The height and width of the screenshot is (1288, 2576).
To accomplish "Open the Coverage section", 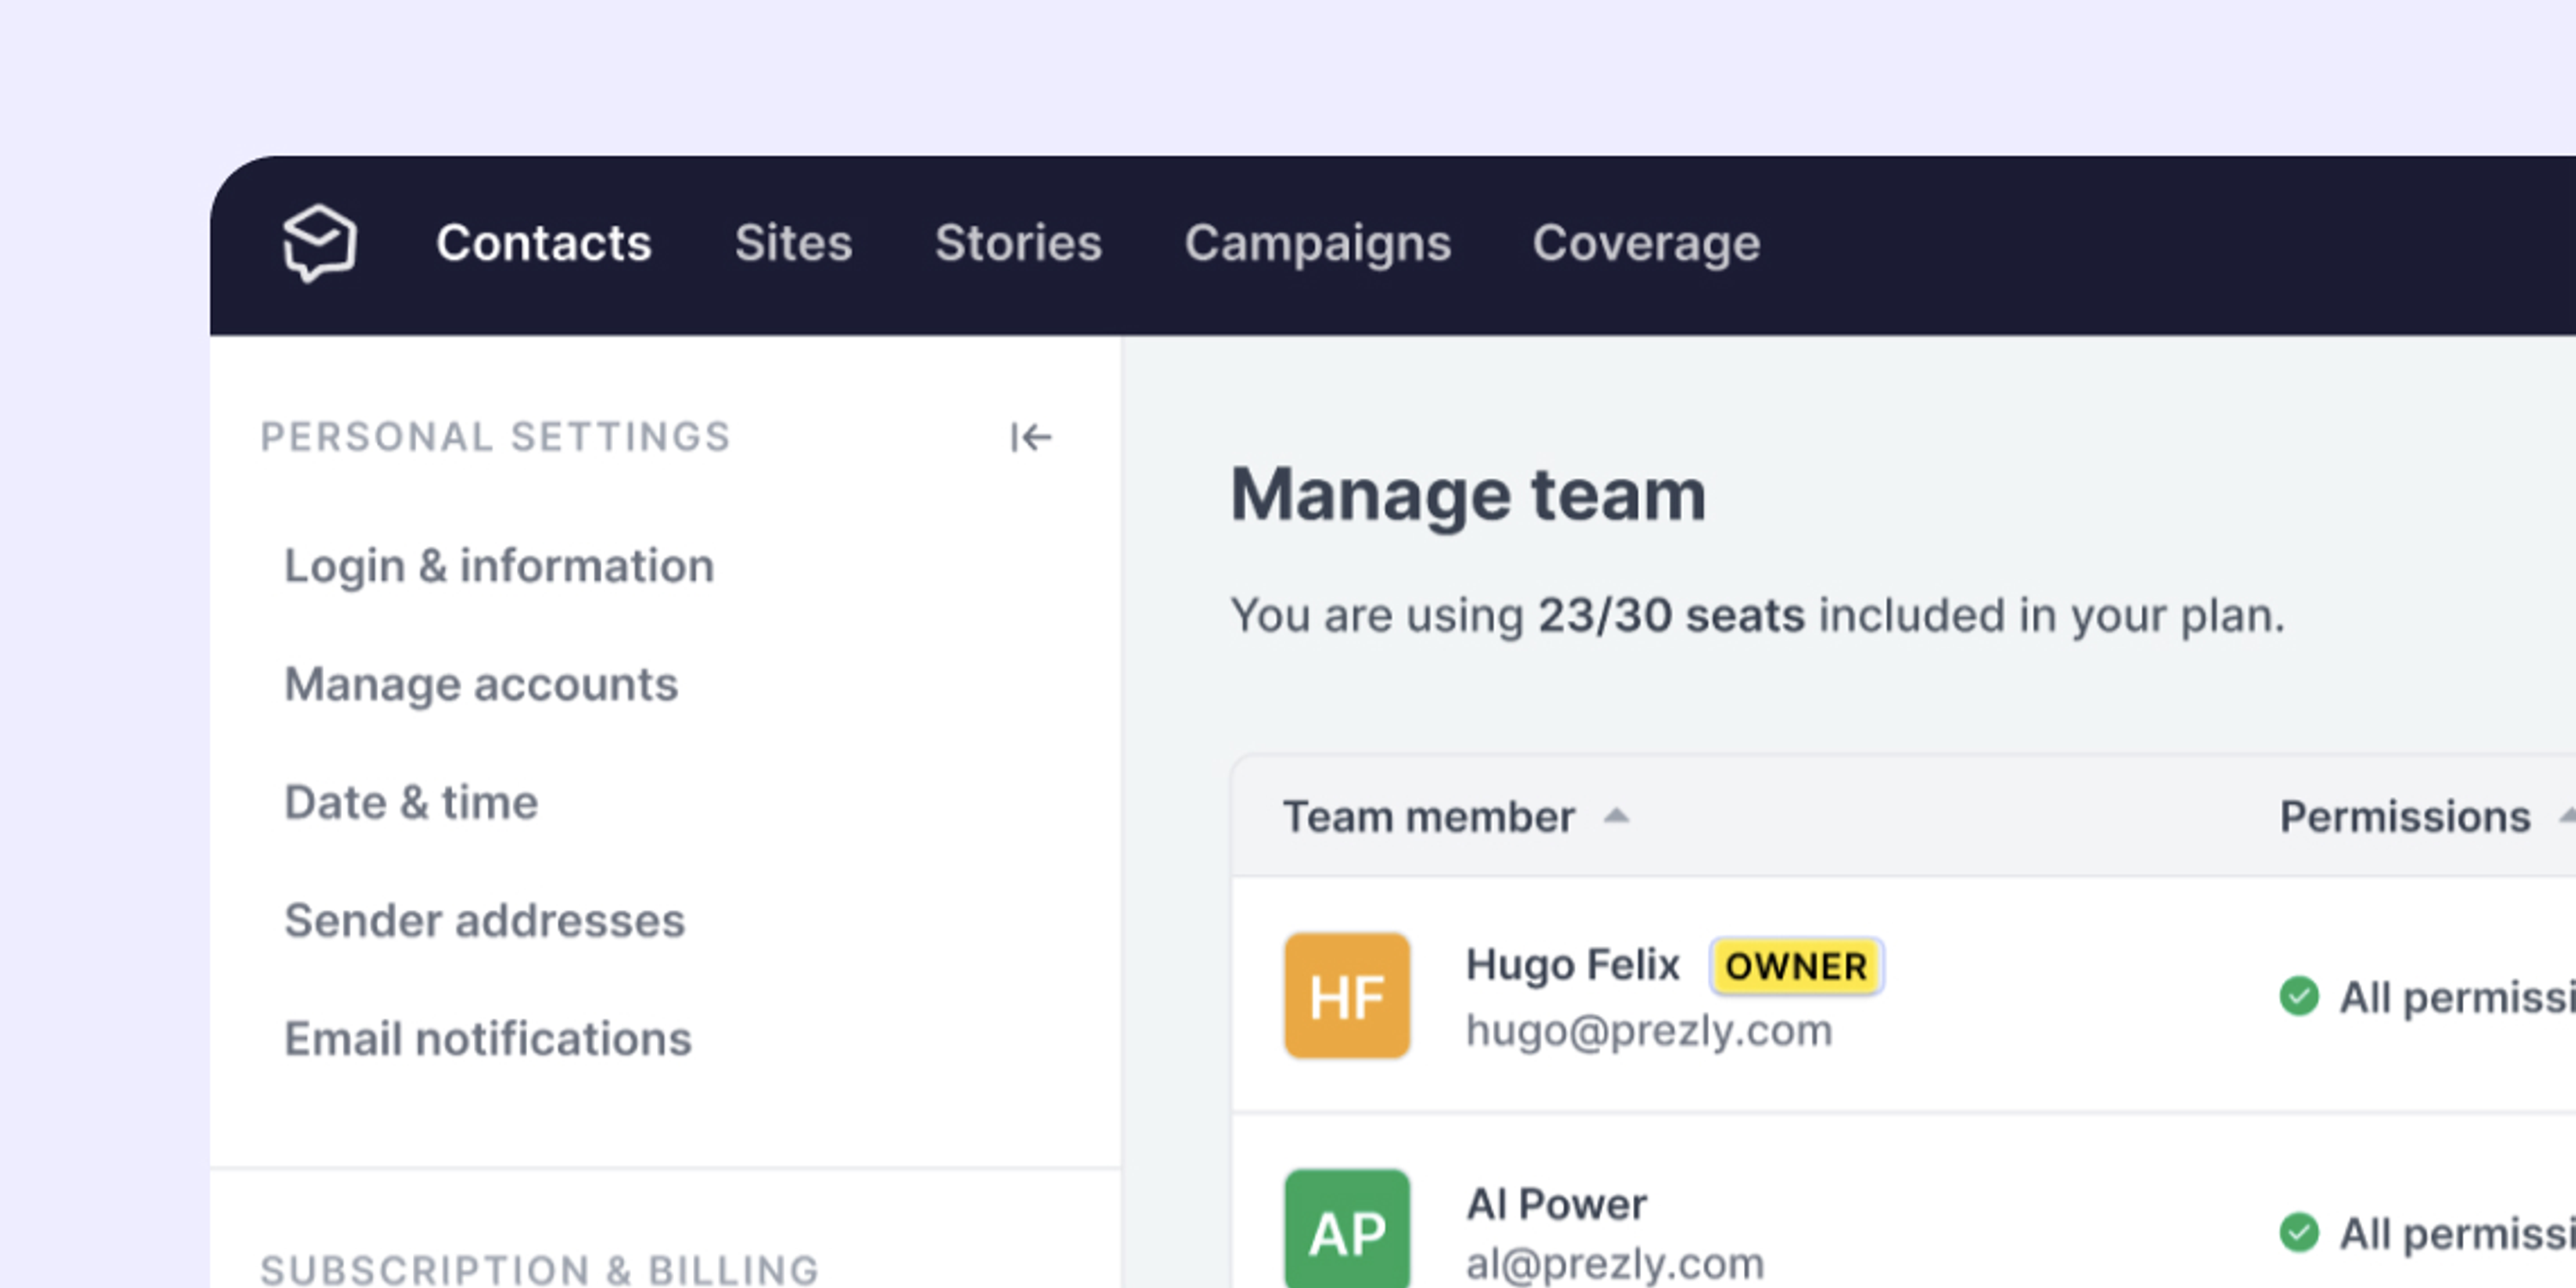I will [1646, 243].
